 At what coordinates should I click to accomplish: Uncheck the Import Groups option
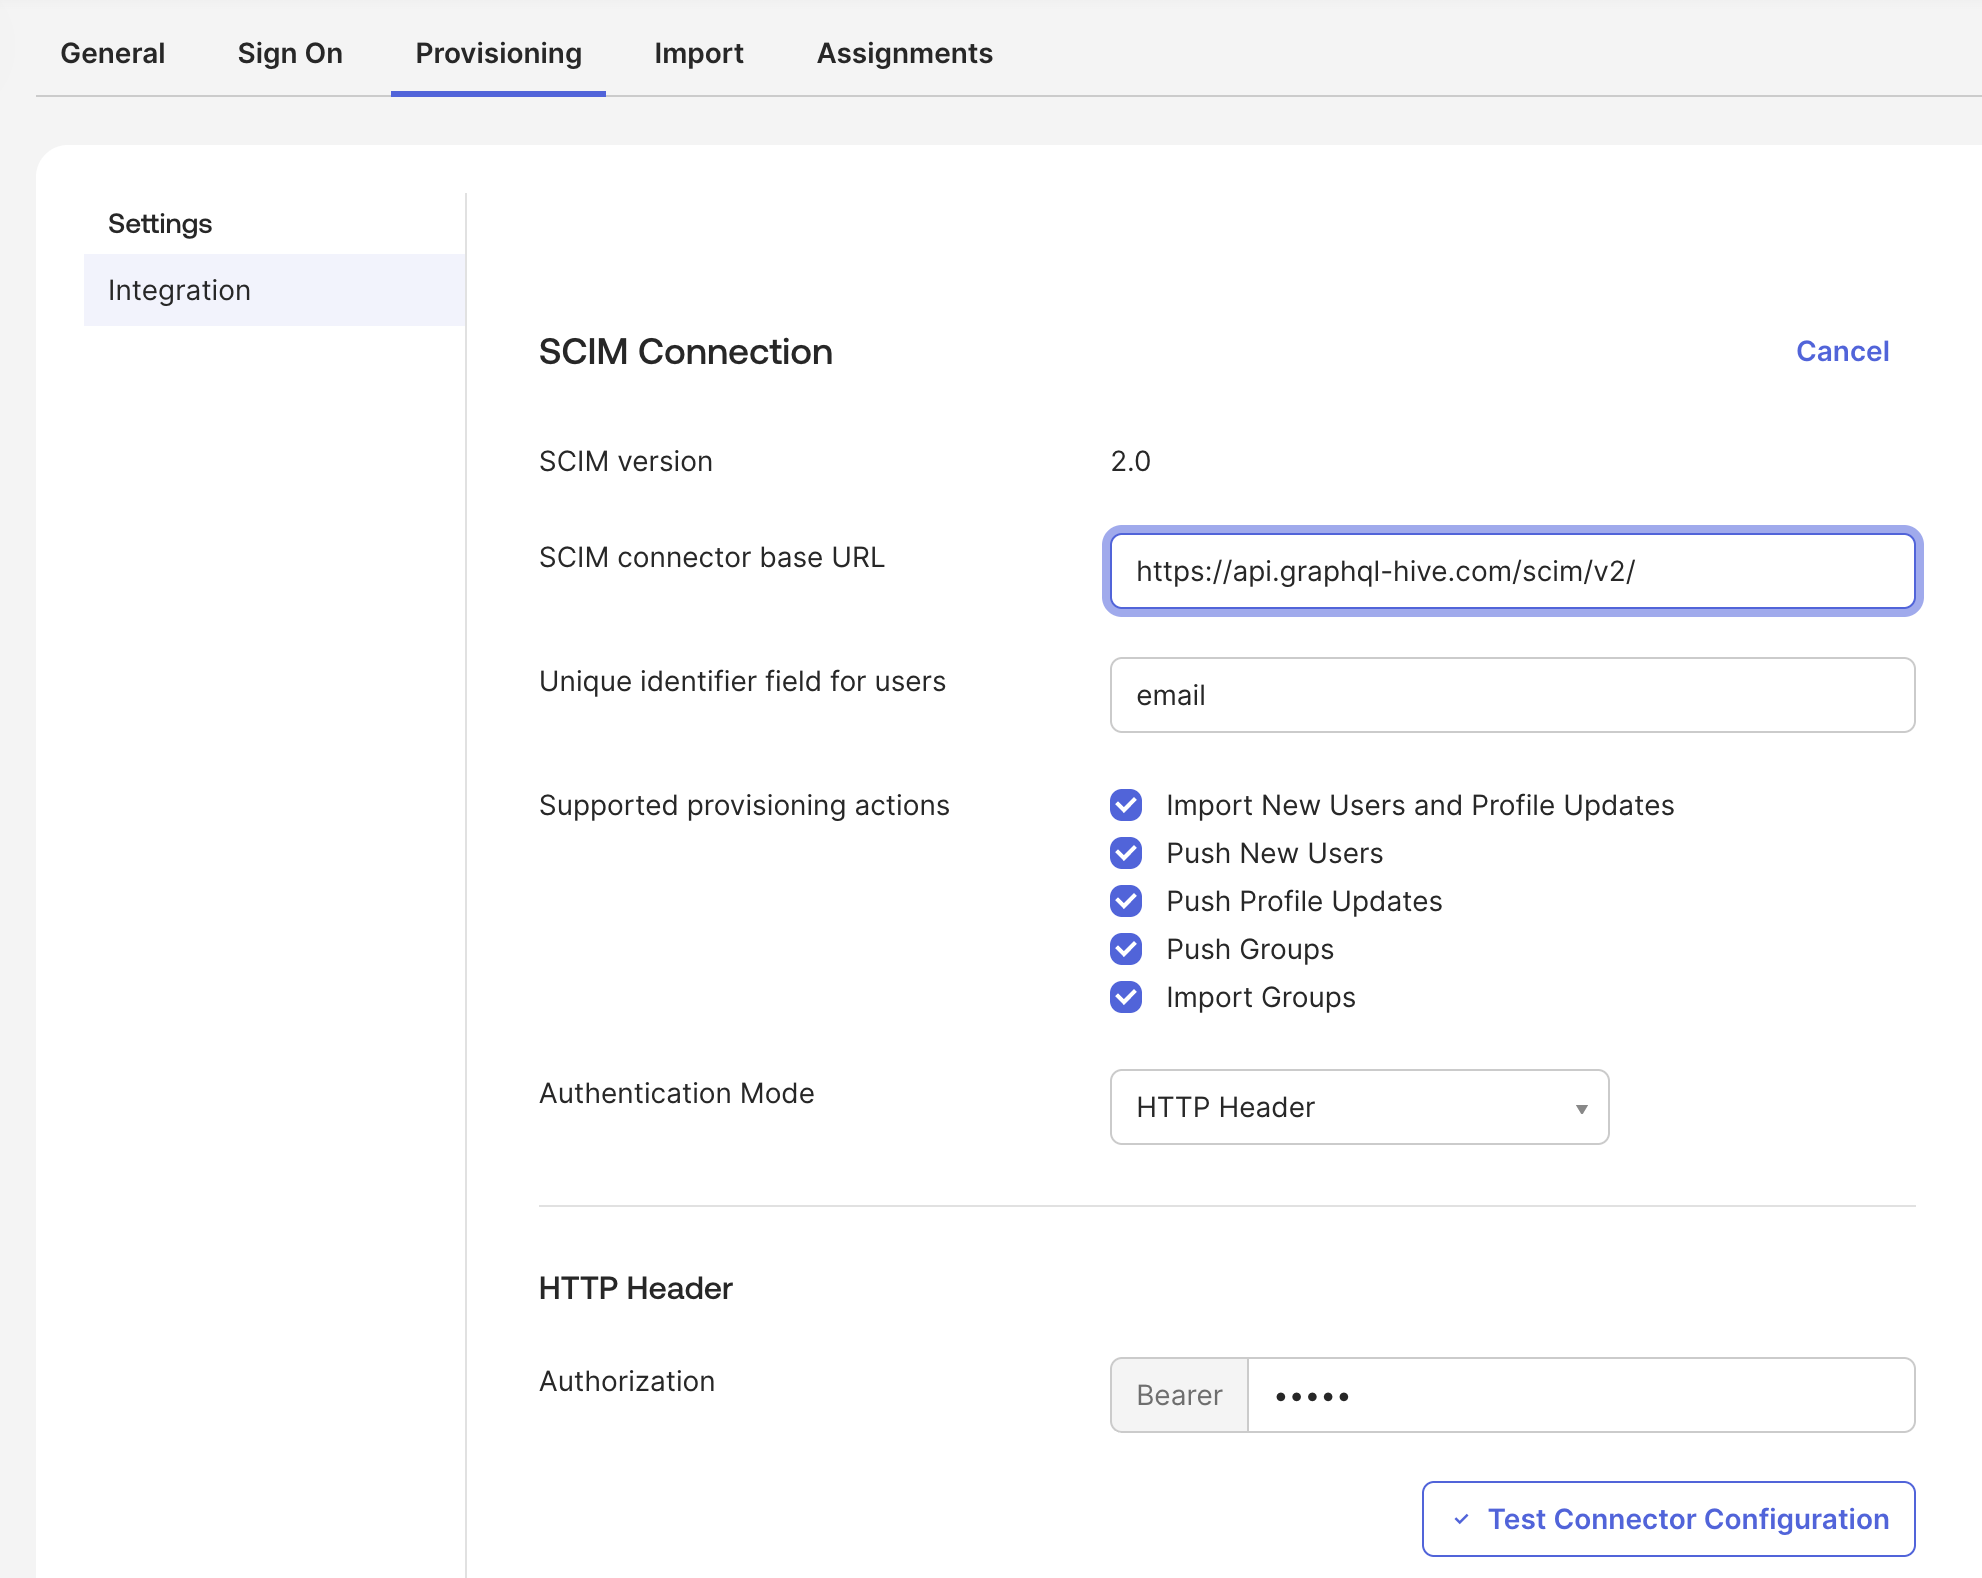[x=1126, y=997]
